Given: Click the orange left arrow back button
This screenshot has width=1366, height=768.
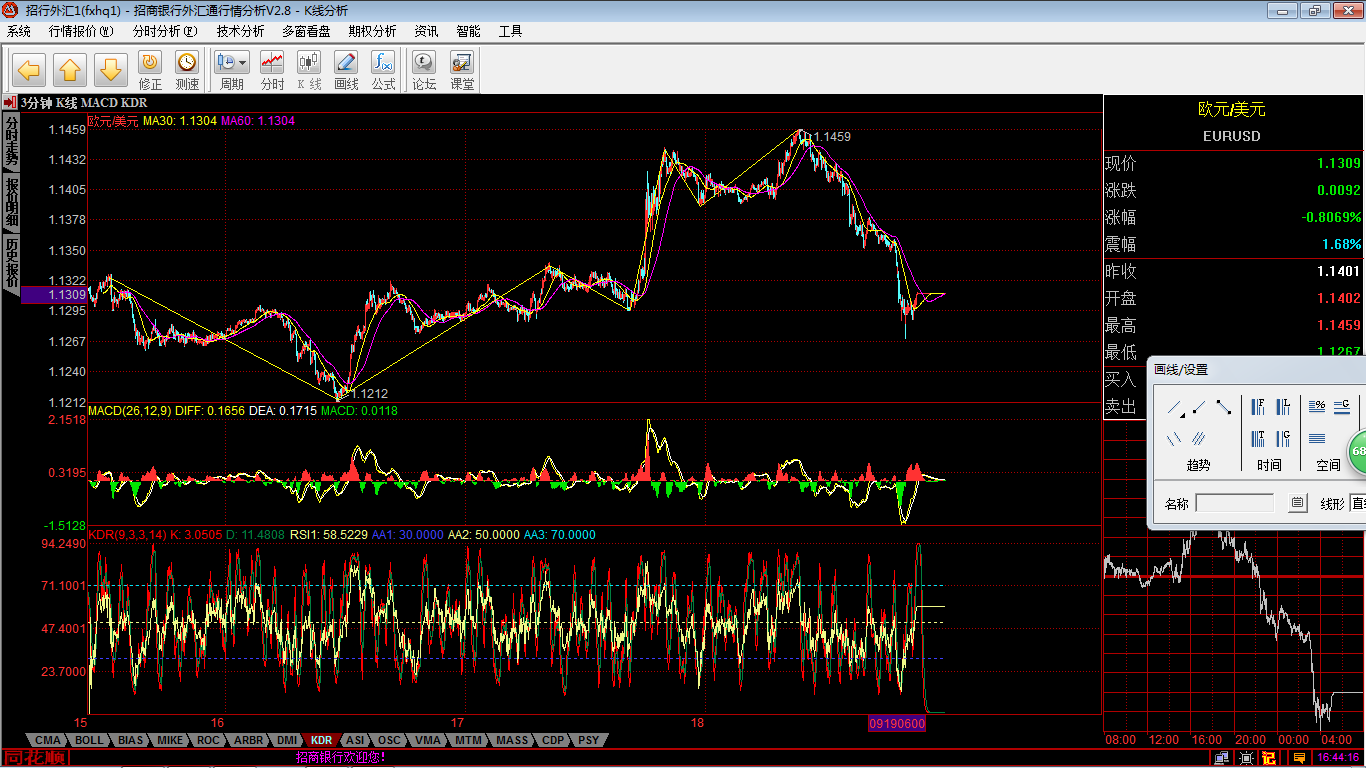Looking at the screenshot, I should point(28,70).
